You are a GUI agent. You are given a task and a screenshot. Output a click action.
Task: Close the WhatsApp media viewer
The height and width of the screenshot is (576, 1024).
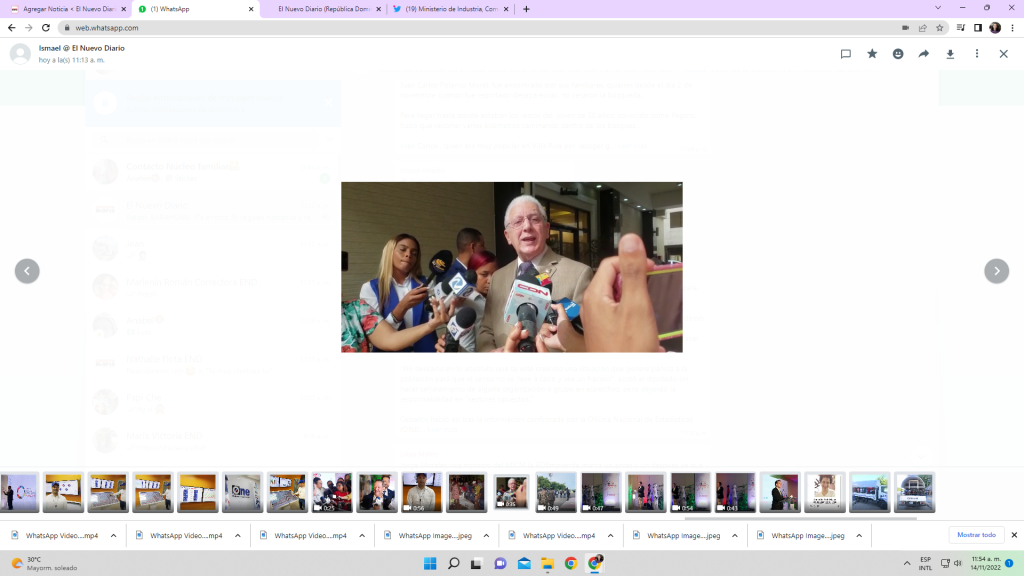pos(1003,54)
